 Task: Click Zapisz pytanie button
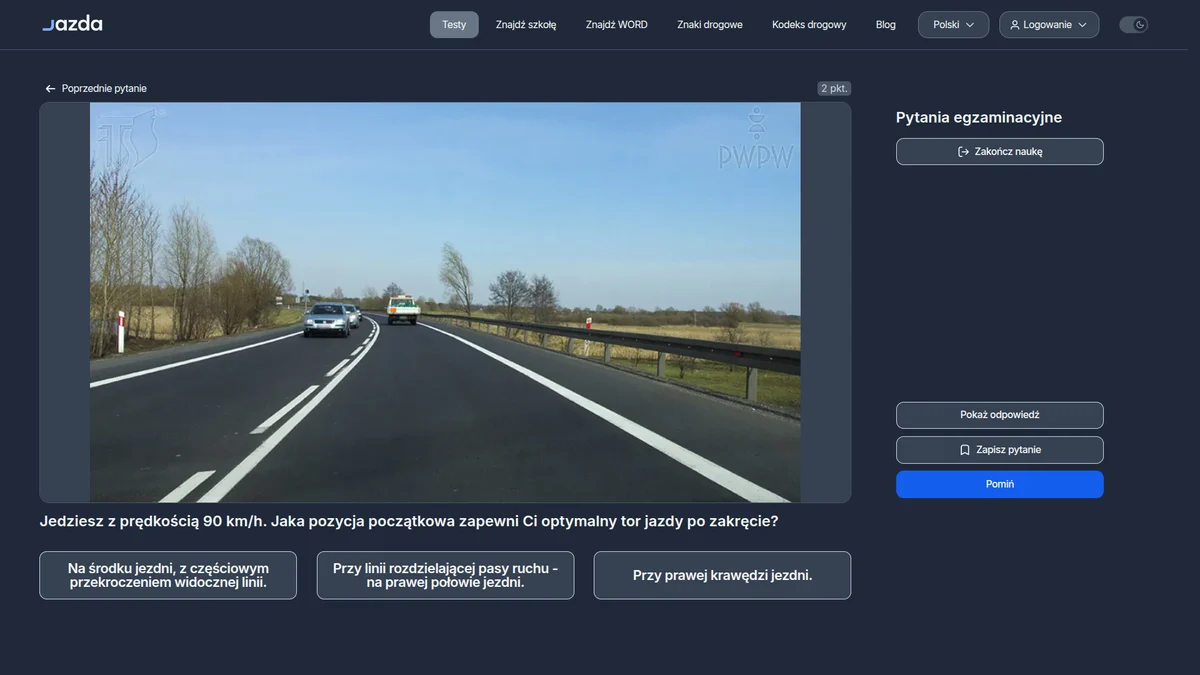(x=1000, y=450)
